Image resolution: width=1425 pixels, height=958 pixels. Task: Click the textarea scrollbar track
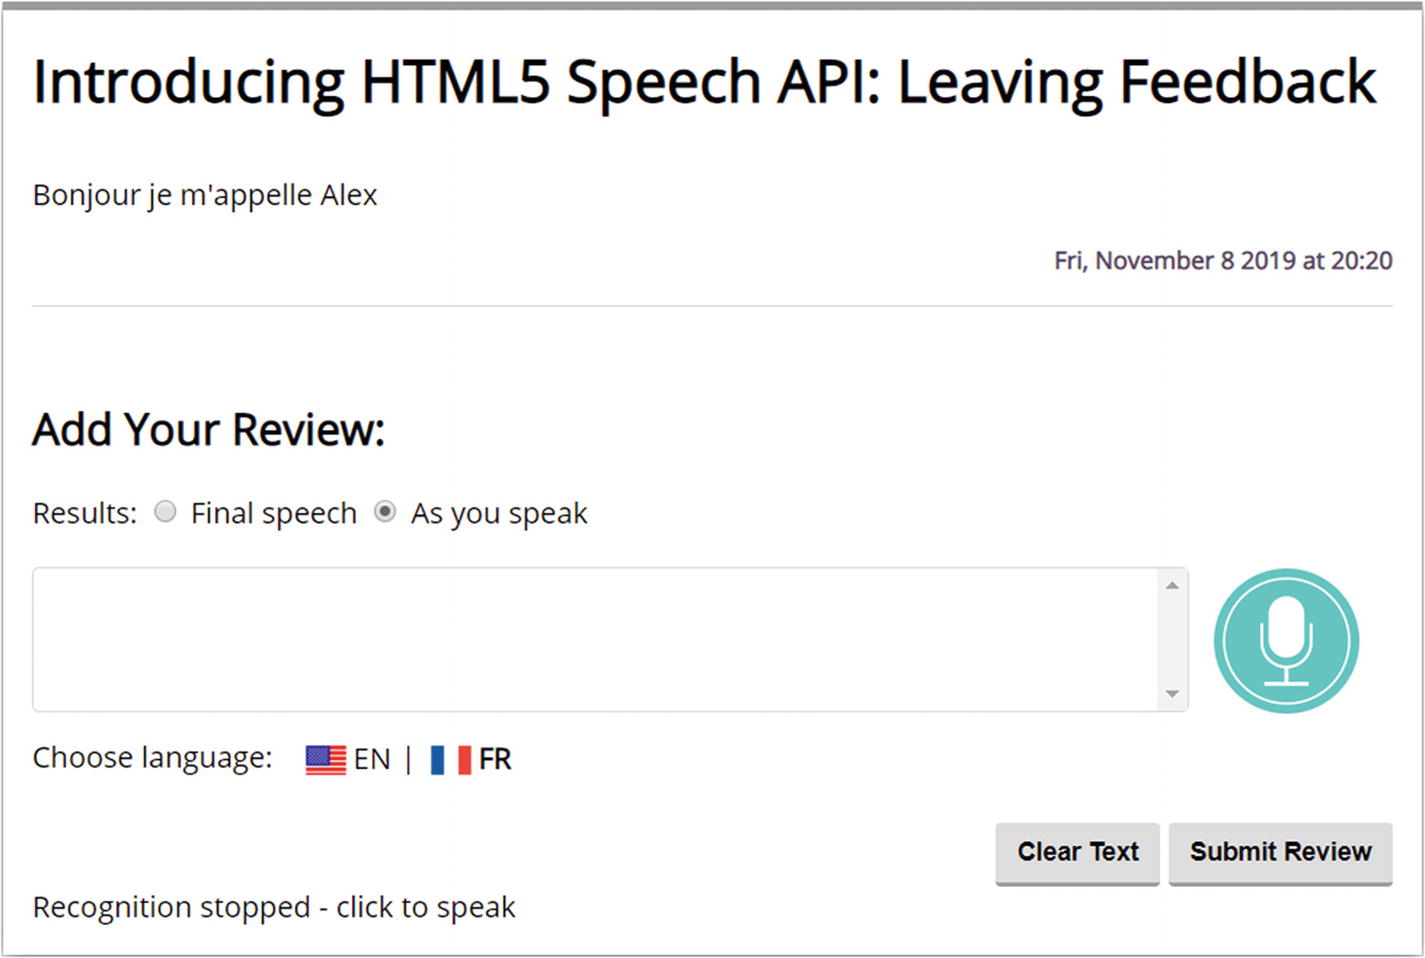(x=1172, y=640)
